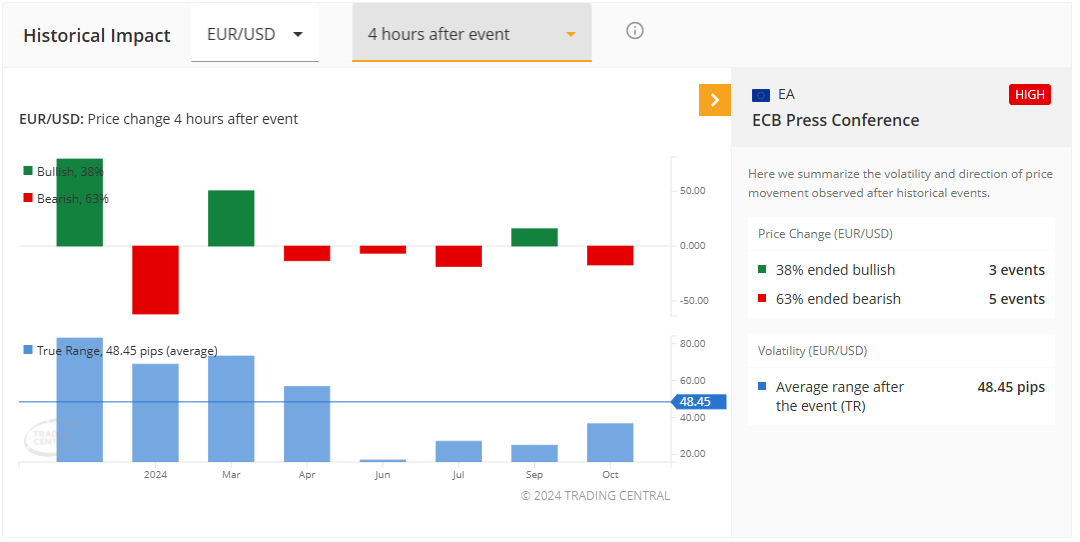The height and width of the screenshot is (542, 1080).
Task: Click the '5 events' value
Action: coord(1017,299)
